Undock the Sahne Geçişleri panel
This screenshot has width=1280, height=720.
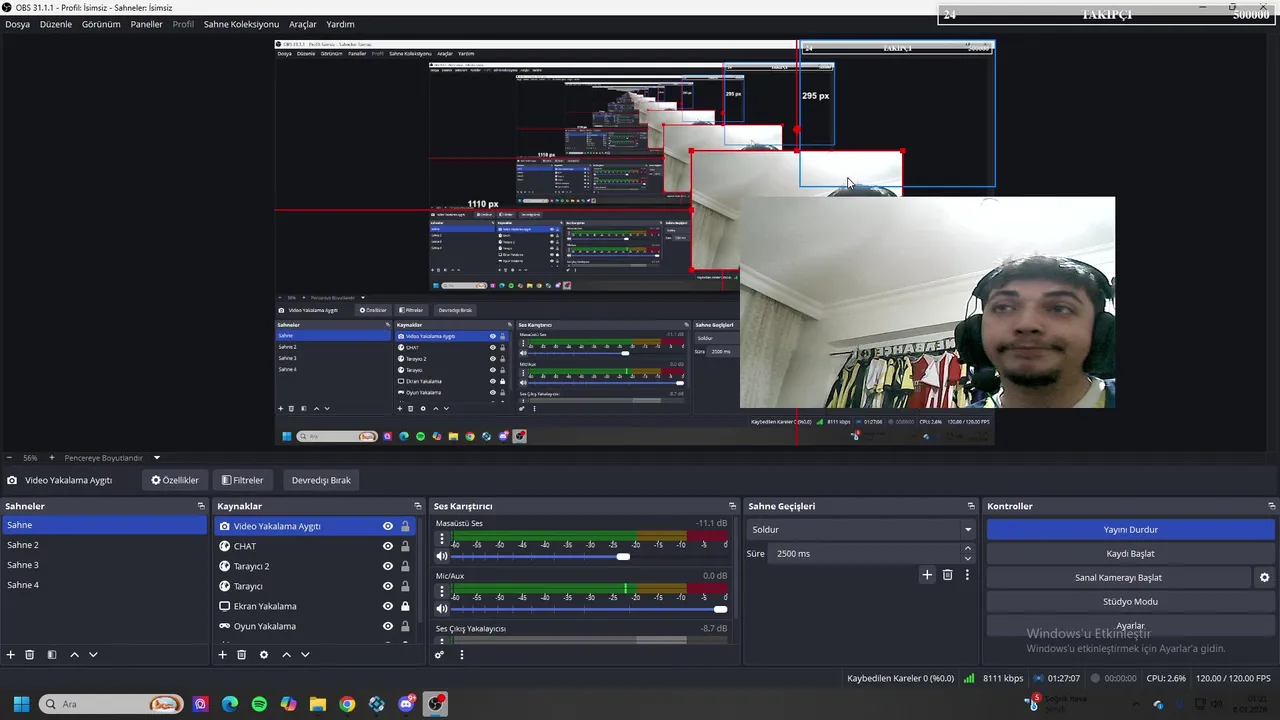[x=971, y=506]
